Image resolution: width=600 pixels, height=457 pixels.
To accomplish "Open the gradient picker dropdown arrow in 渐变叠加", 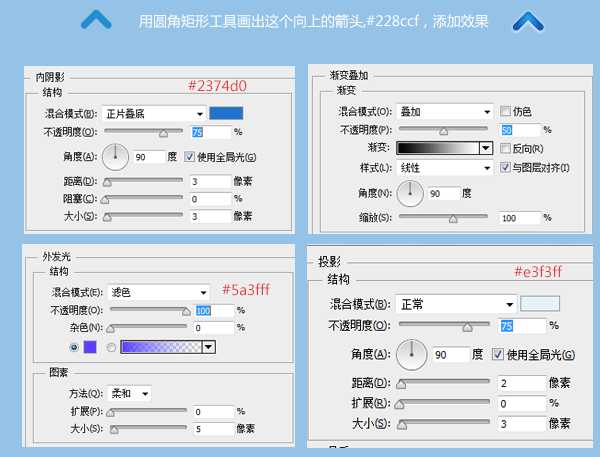I will (486, 148).
